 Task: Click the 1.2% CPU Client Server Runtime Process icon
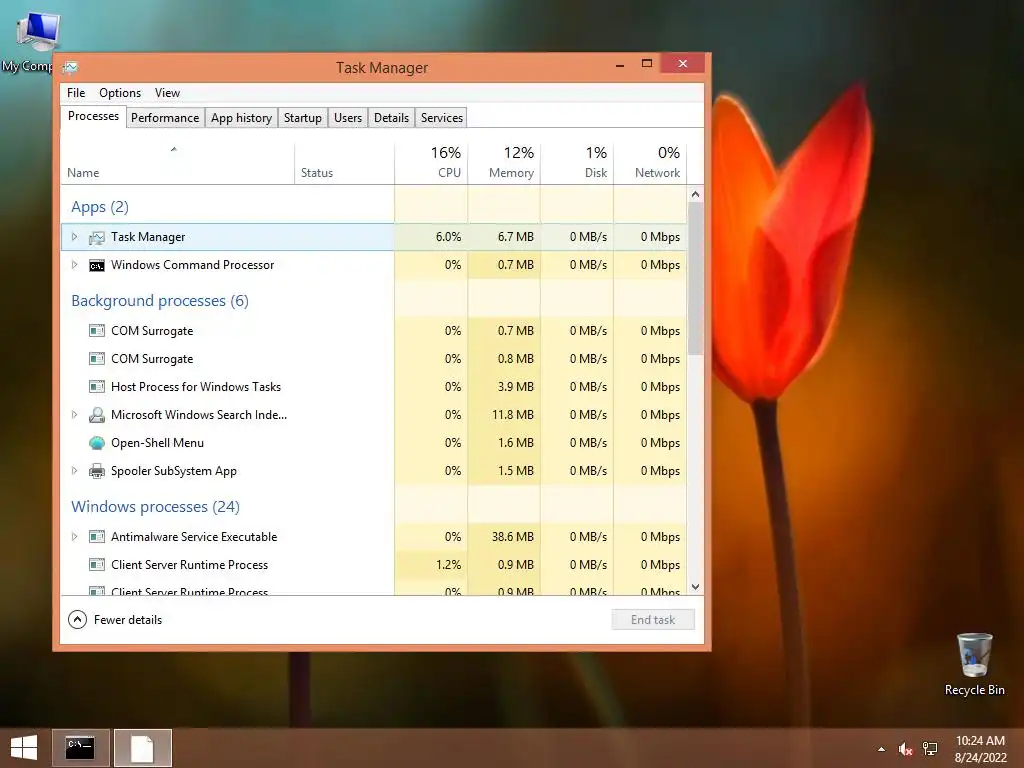(x=97, y=565)
